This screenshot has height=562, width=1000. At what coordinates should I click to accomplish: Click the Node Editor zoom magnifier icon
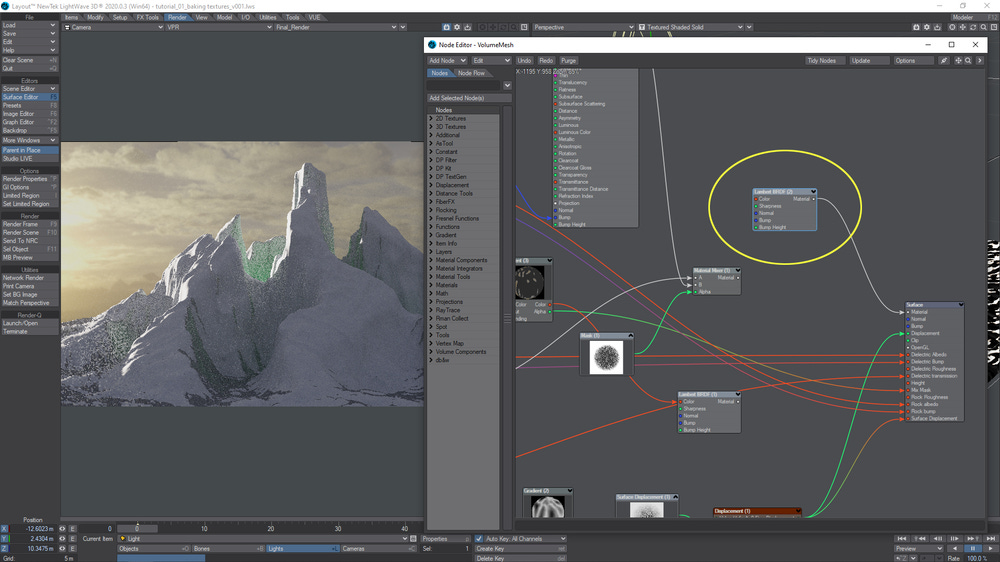(x=968, y=61)
